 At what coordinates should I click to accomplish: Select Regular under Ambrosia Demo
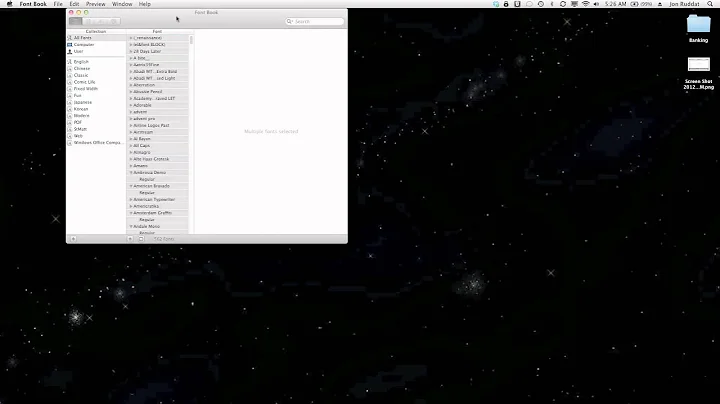[x=158, y=180]
